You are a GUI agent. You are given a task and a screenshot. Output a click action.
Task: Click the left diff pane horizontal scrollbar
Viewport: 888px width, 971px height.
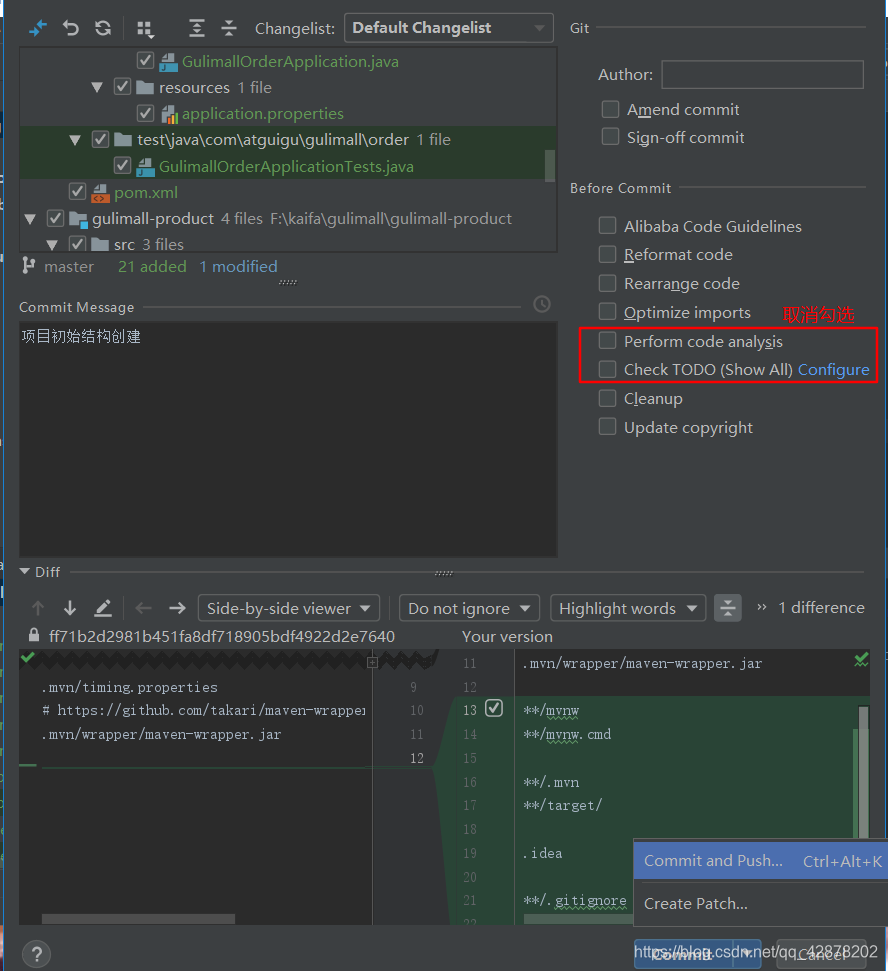(x=138, y=919)
